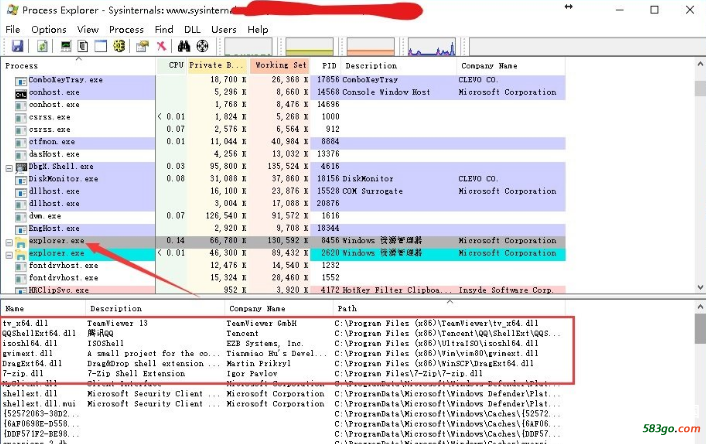Image resolution: width=706 pixels, height=444 pixels.
Task: Open the Properties toolbar icon
Action: click(142, 46)
